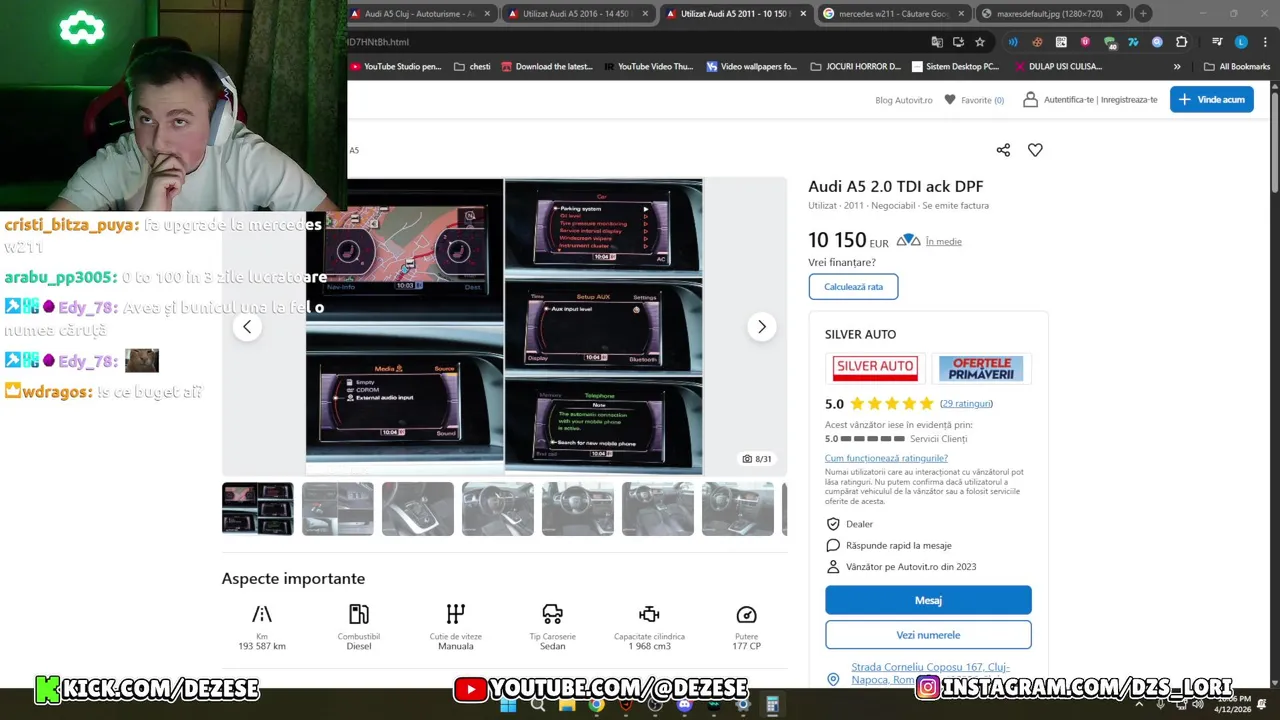This screenshot has width=1280, height=720.
Task: Click the Vinde acum button
Action: click(x=1212, y=99)
